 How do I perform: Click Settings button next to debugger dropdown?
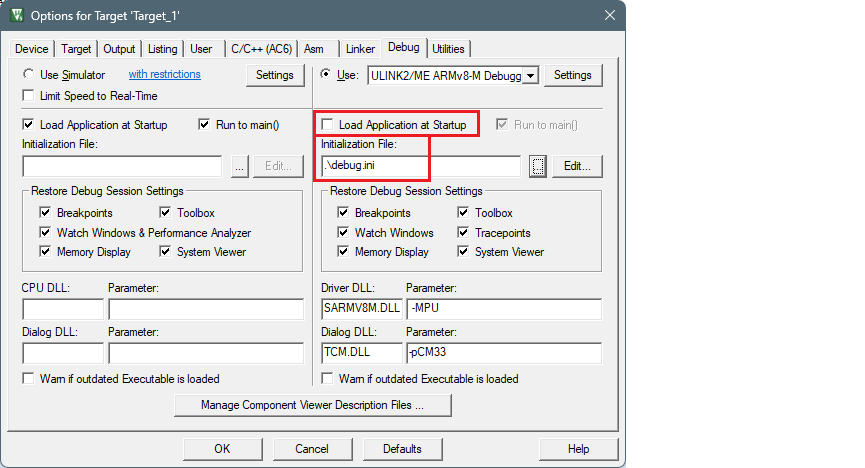tap(573, 75)
